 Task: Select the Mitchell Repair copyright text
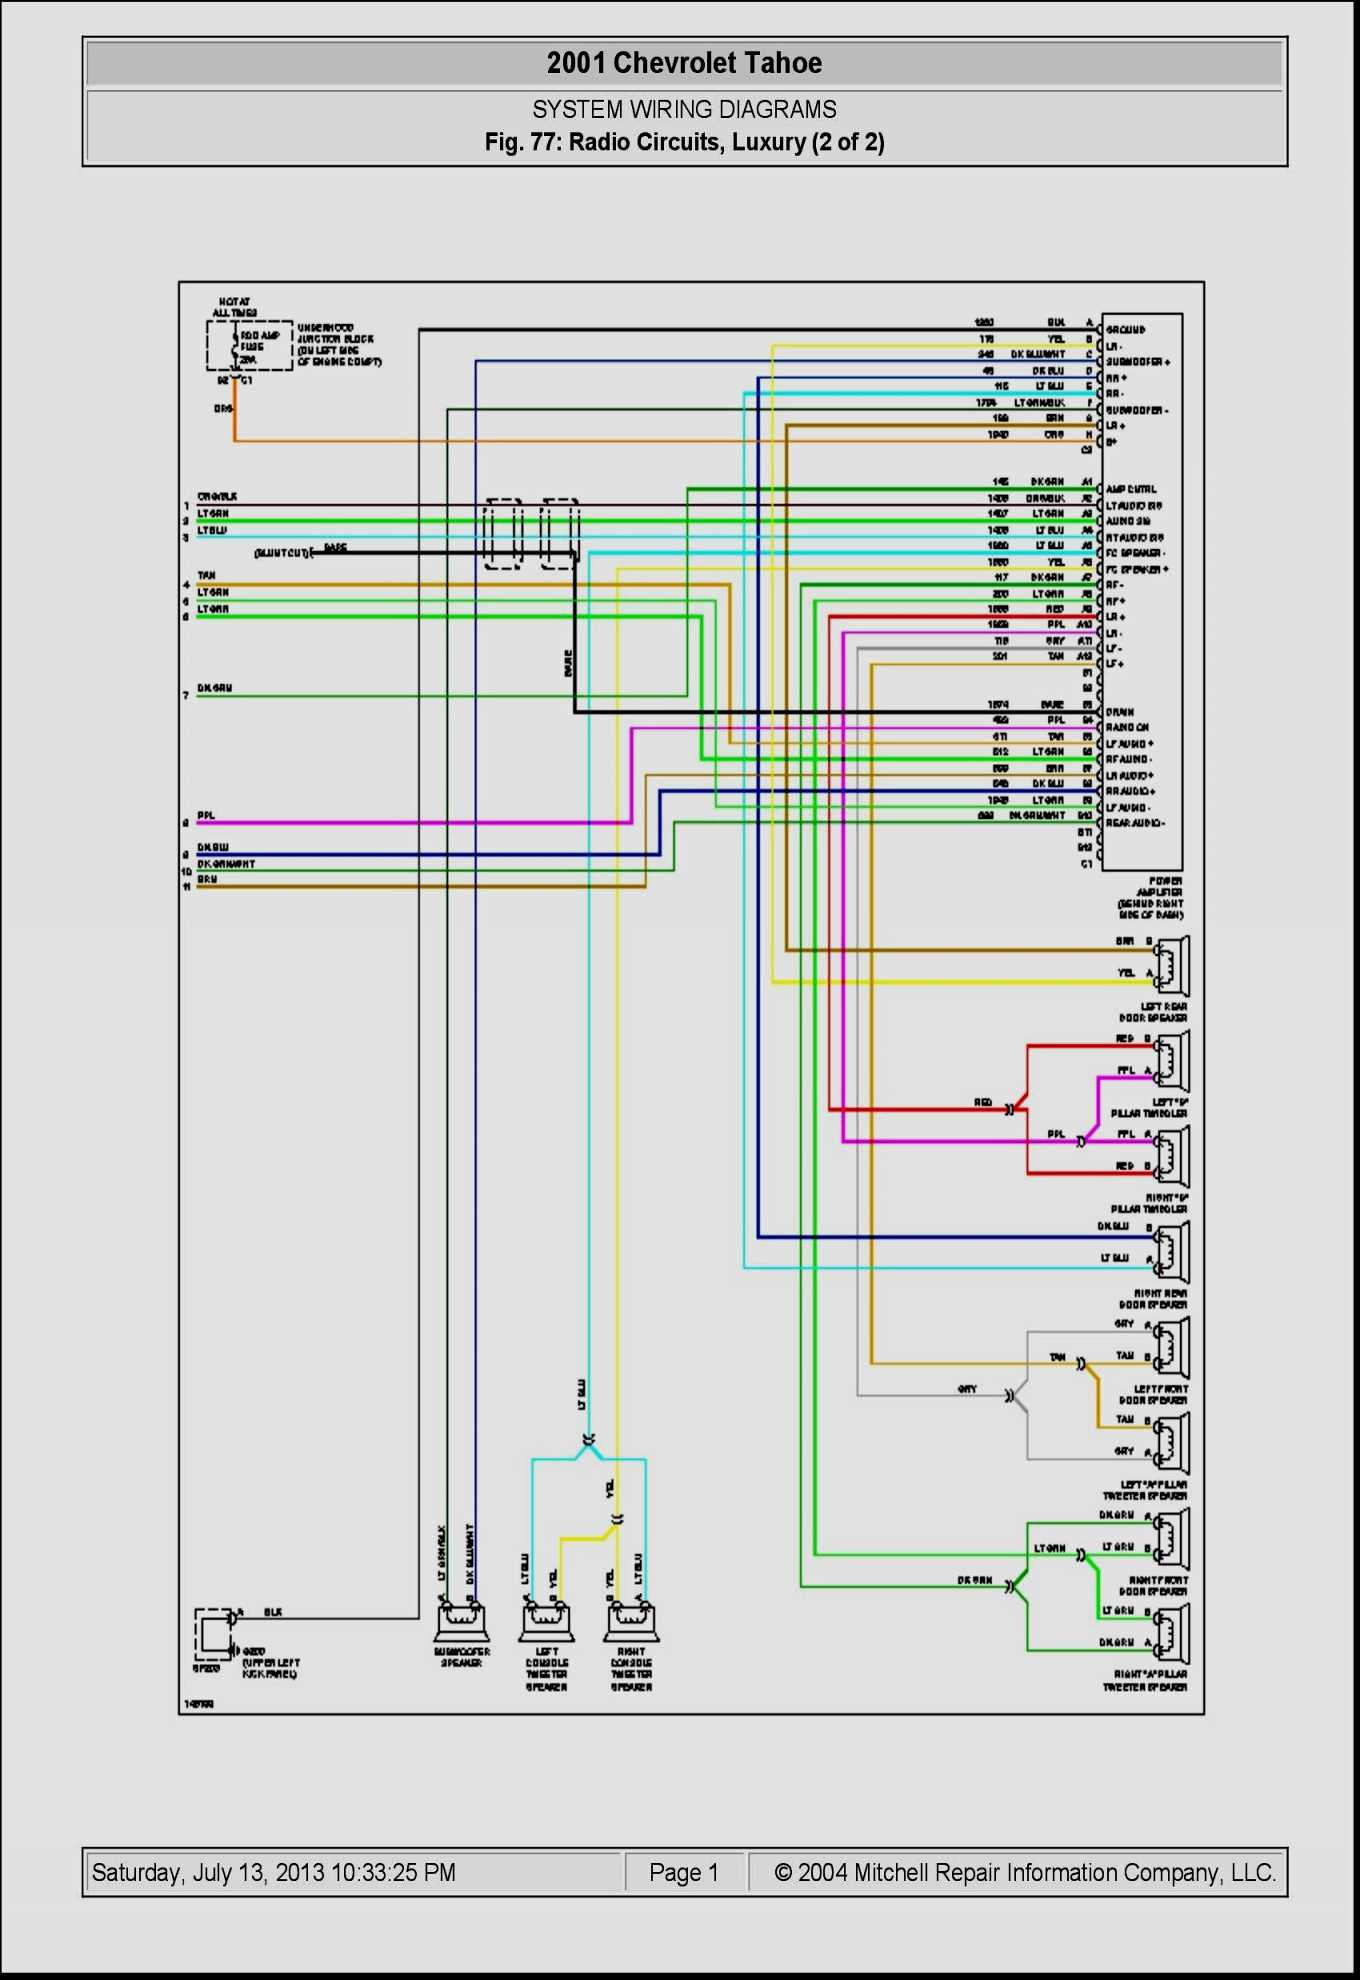[1024, 1873]
